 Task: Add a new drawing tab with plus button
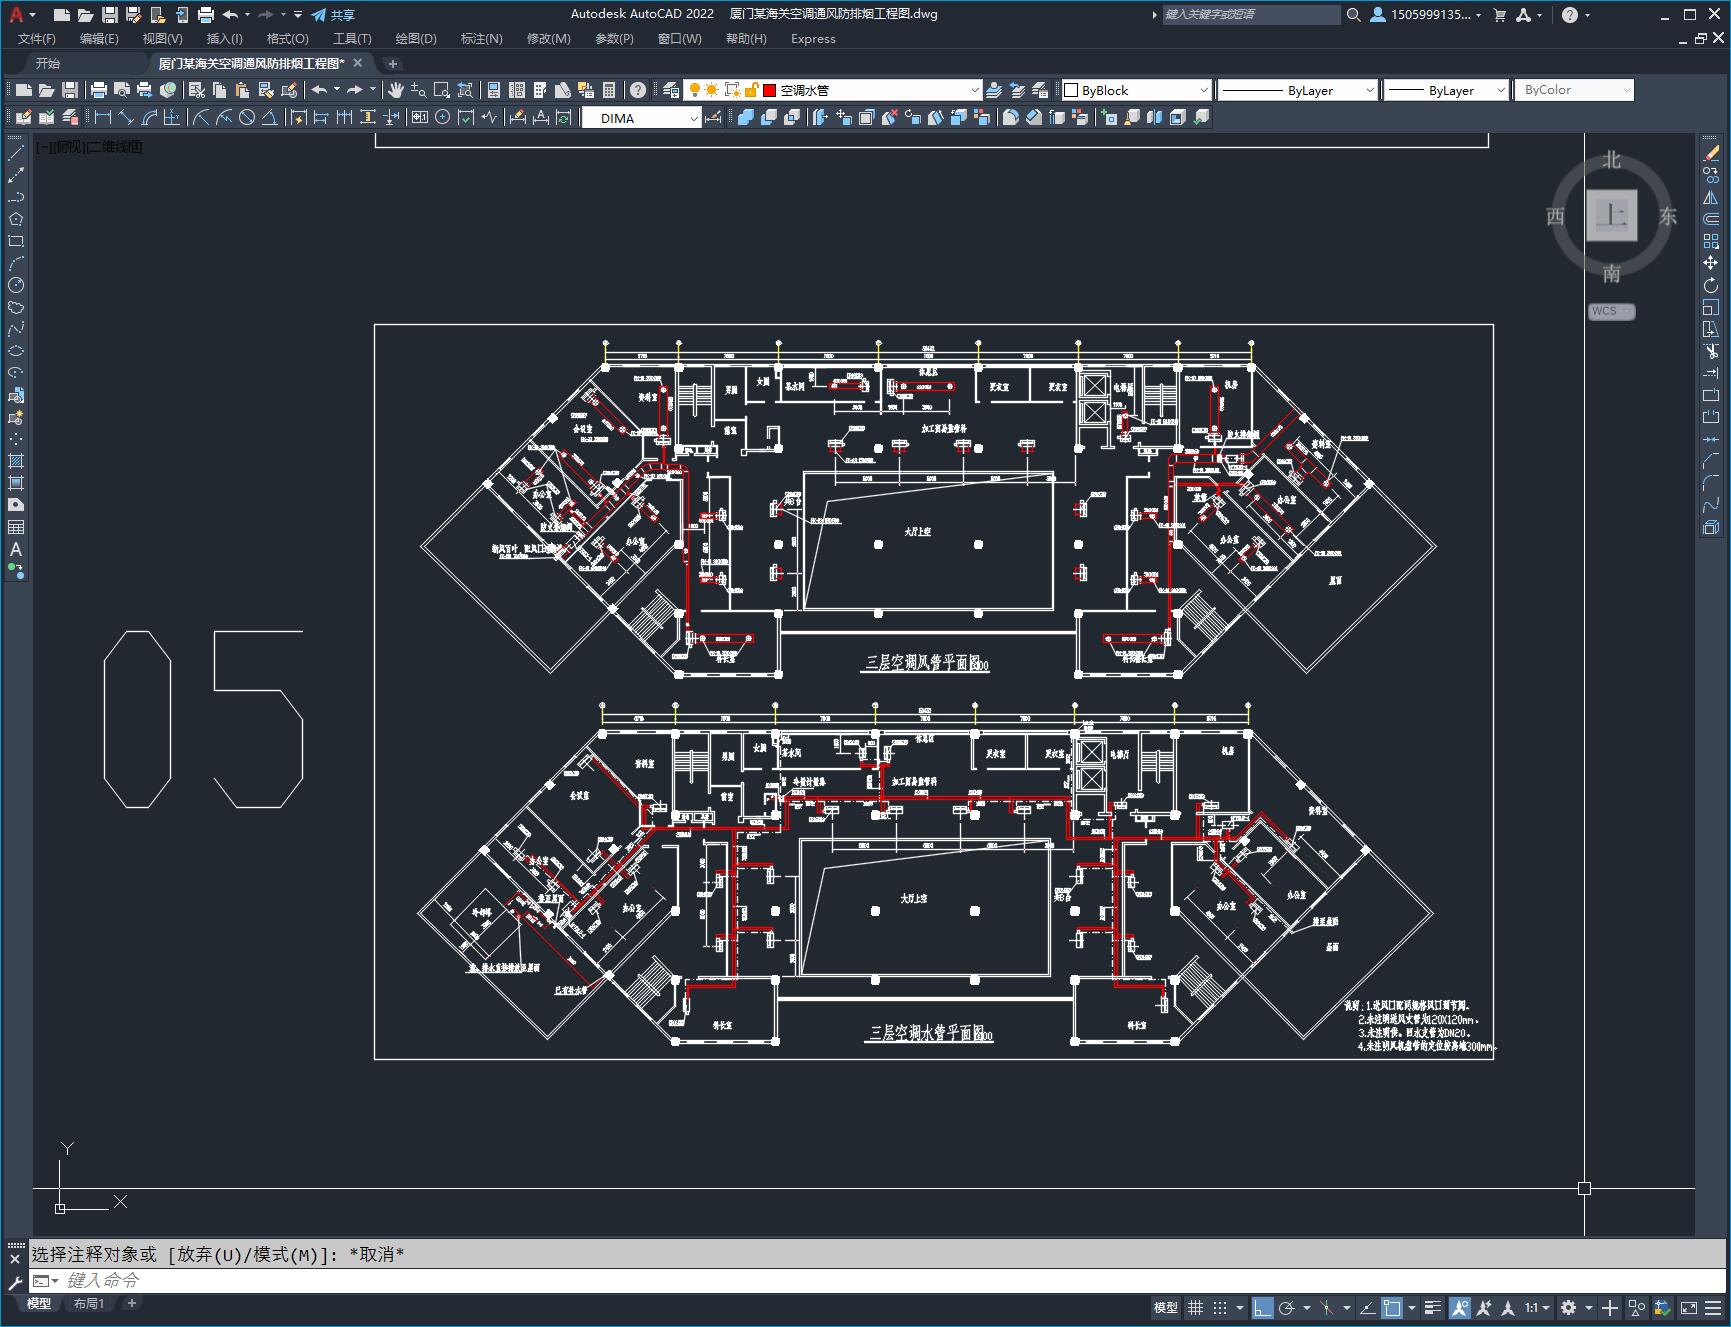pos(393,64)
